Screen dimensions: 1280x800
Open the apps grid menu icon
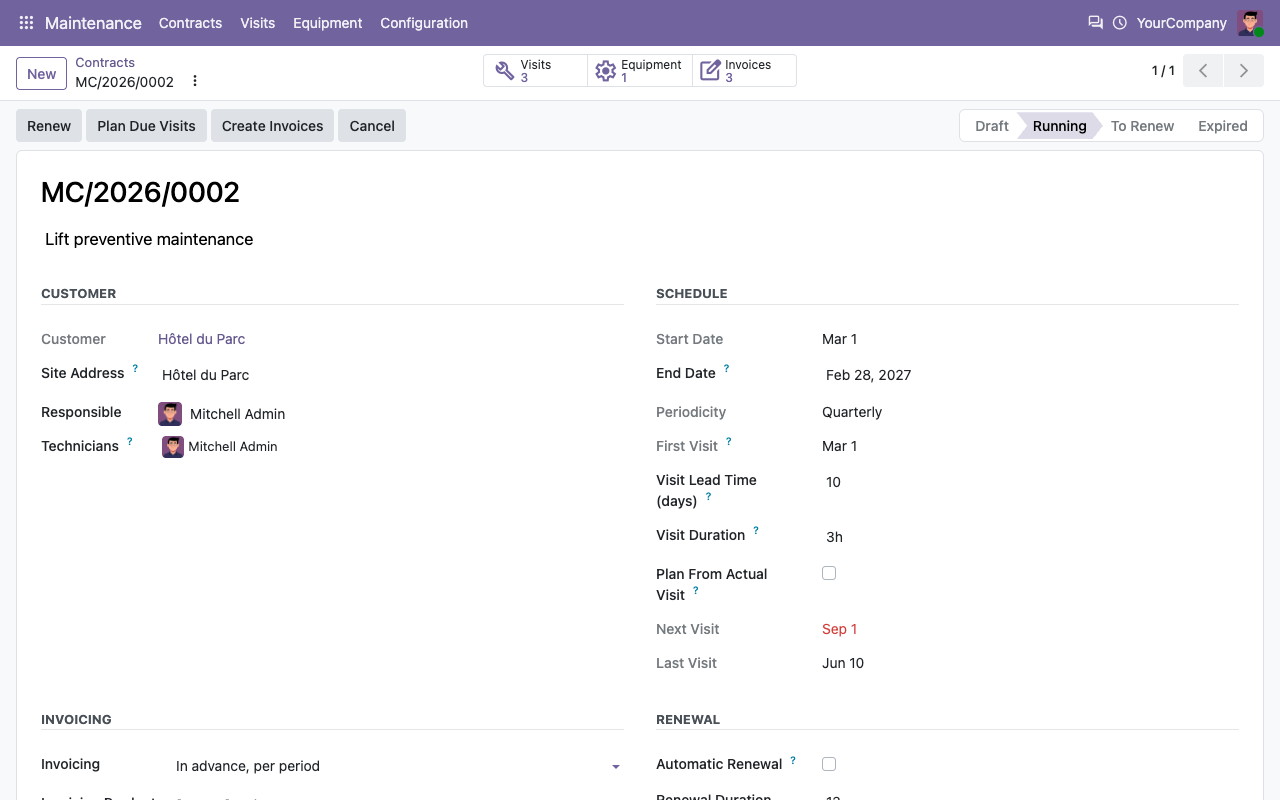click(26, 23)
